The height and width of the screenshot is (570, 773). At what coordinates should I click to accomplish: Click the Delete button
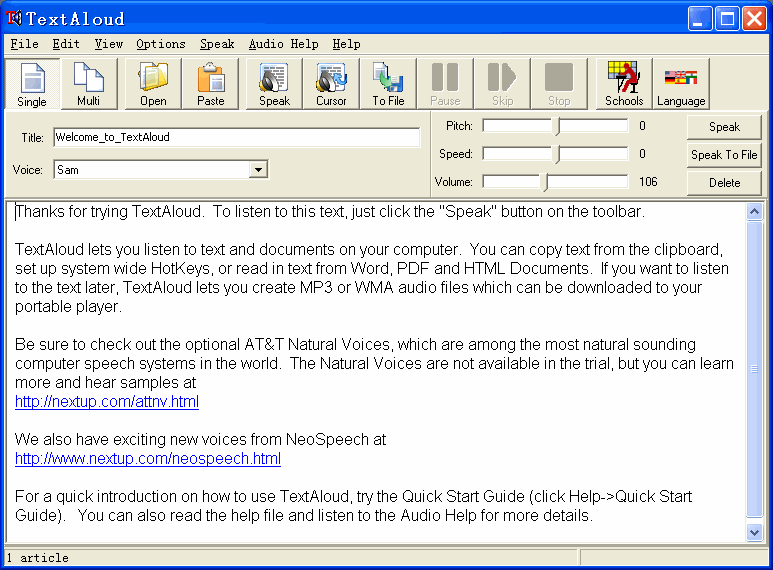tap(724, 183)
